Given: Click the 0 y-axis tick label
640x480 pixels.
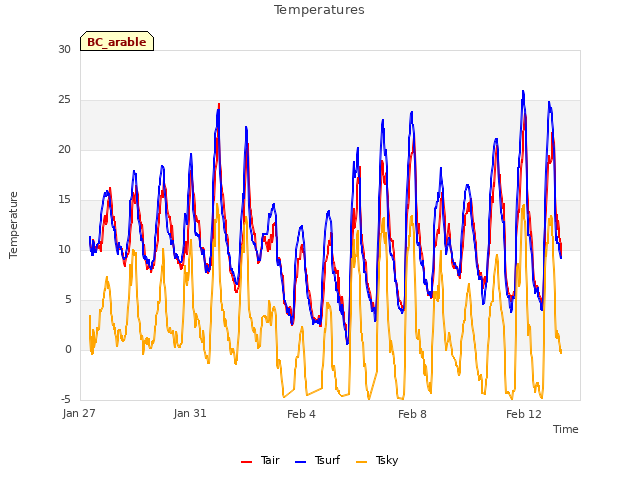Looking at the screenshot, I should pos(68,350).
